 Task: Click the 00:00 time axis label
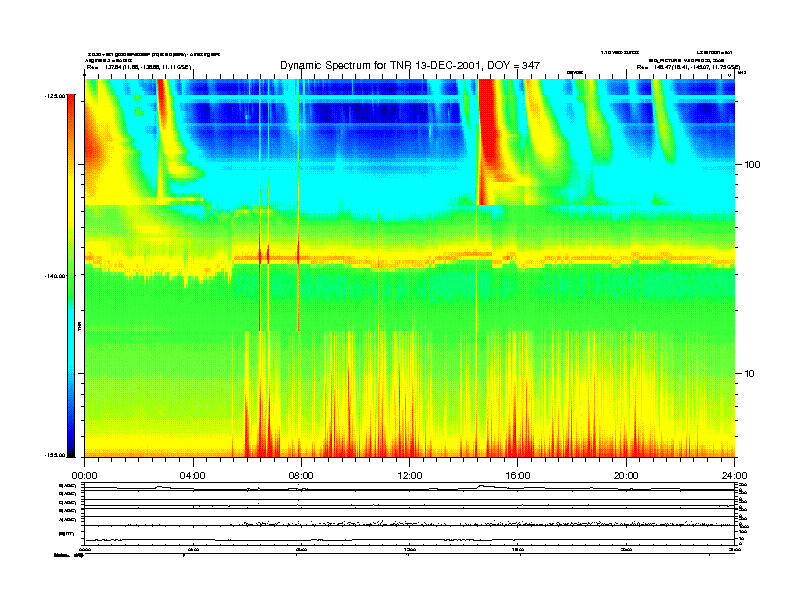click(84, 476)
